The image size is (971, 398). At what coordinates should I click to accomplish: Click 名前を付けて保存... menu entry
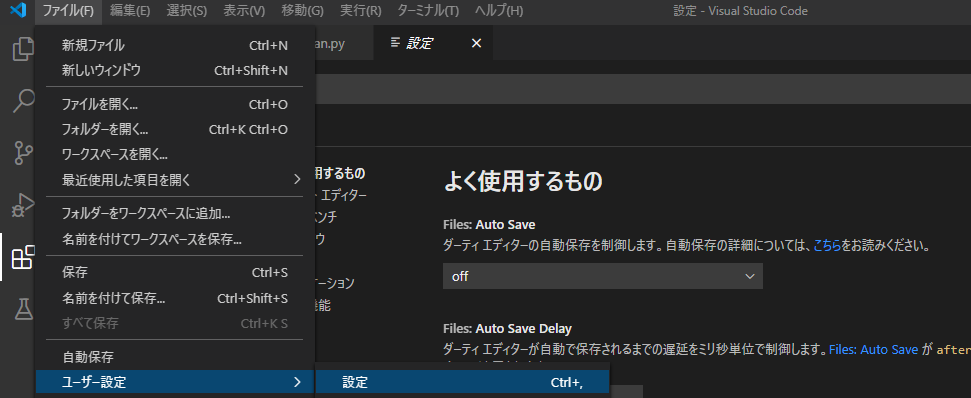coord(175,298)
